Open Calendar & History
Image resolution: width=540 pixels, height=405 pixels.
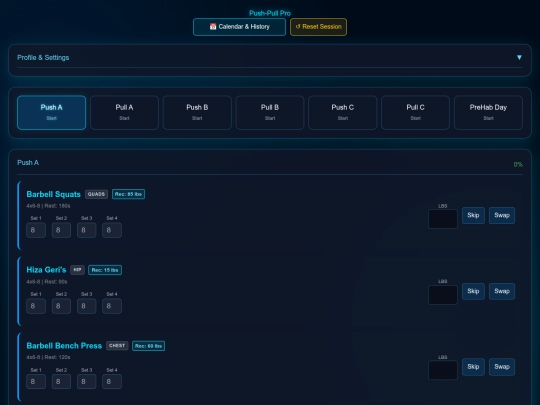click(x=239, y=27)
